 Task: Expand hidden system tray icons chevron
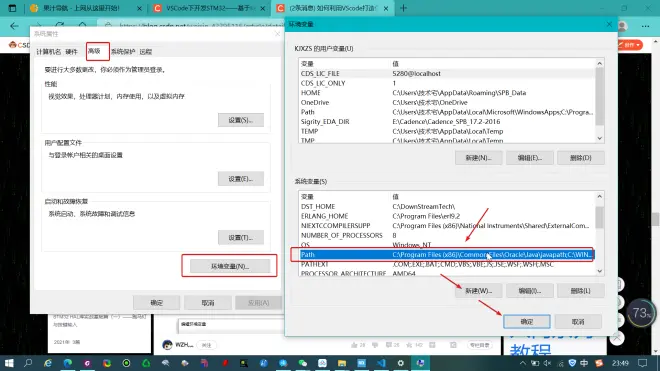point(523,363)
